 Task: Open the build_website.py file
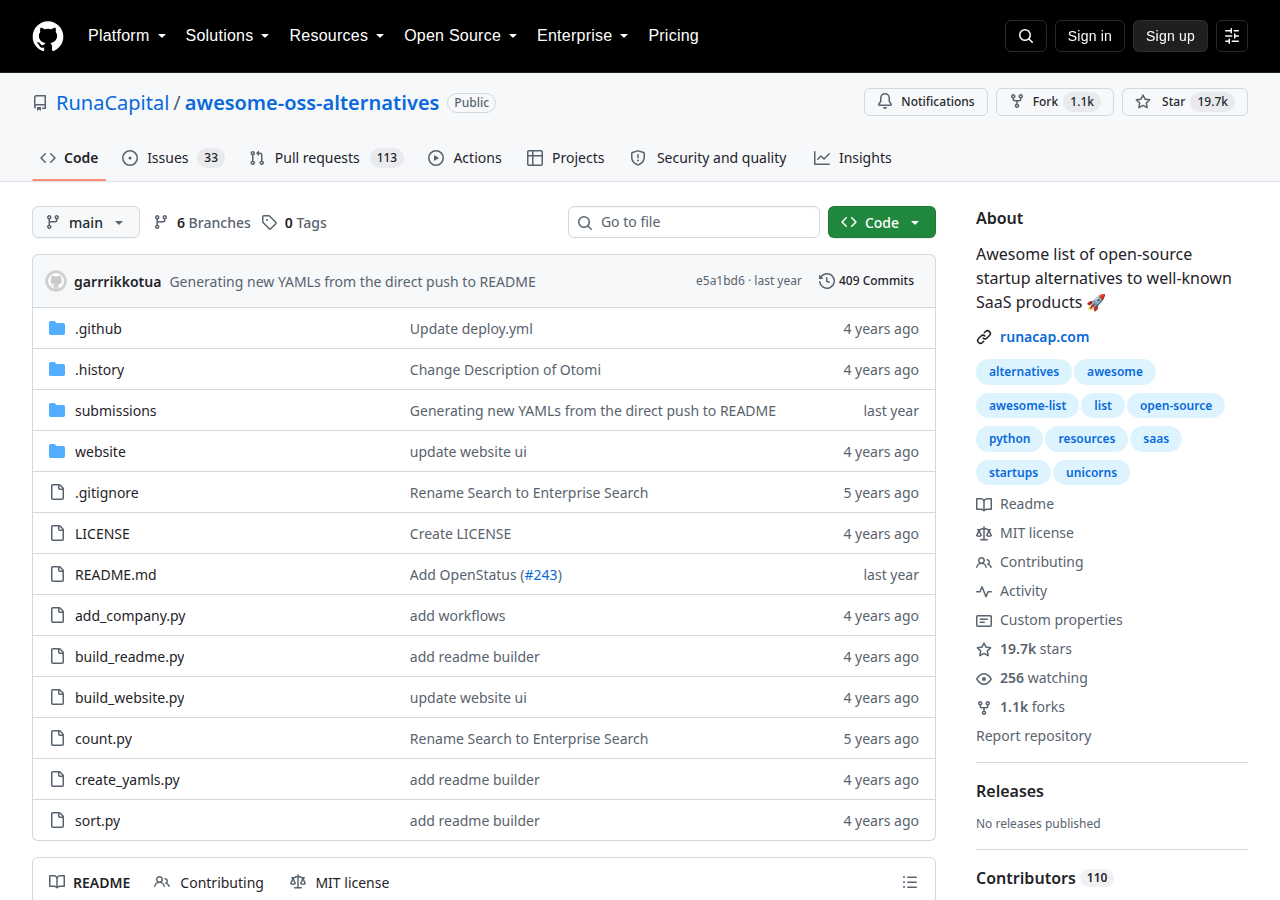(x=130, y=698)
